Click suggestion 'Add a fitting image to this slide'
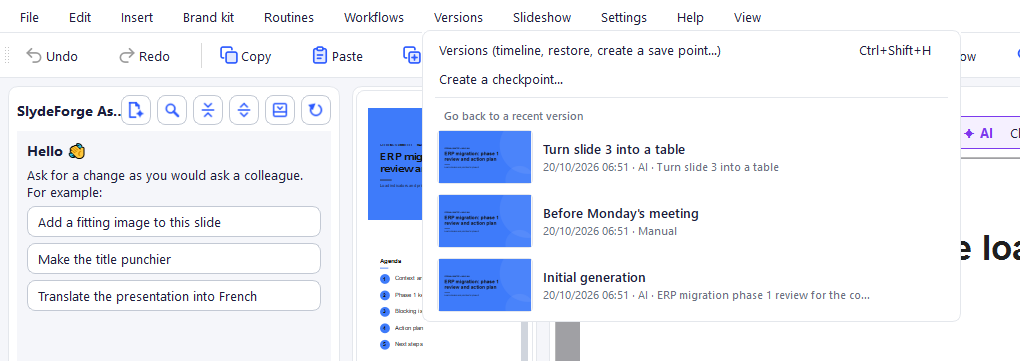The height and width of the screenshot is (361, 1020). coord(174,222)
